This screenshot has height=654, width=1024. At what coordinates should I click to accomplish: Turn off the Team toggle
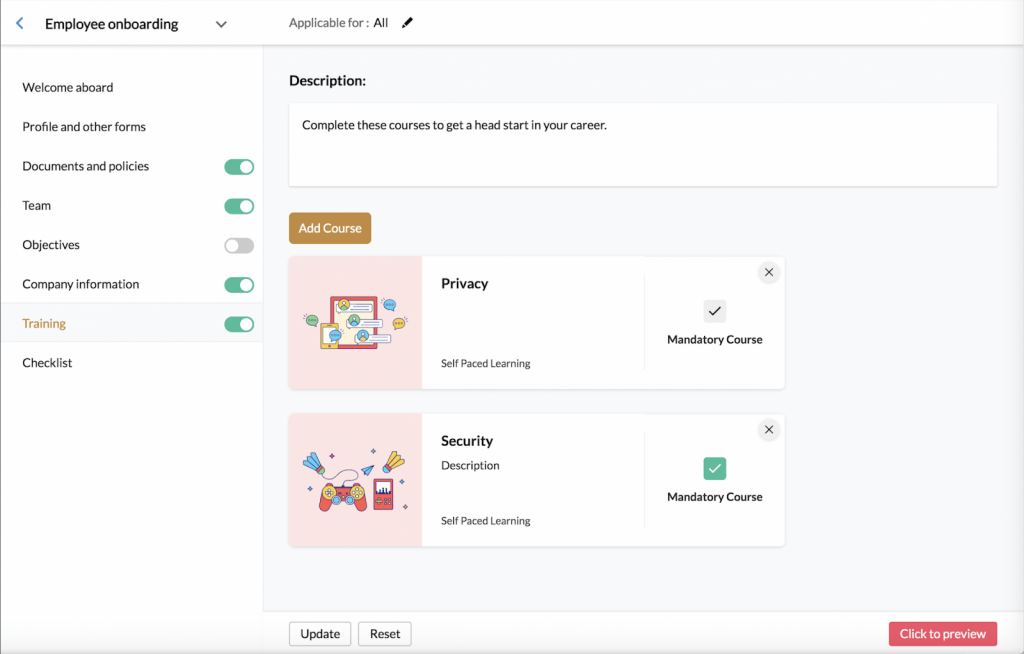(239, 206)
